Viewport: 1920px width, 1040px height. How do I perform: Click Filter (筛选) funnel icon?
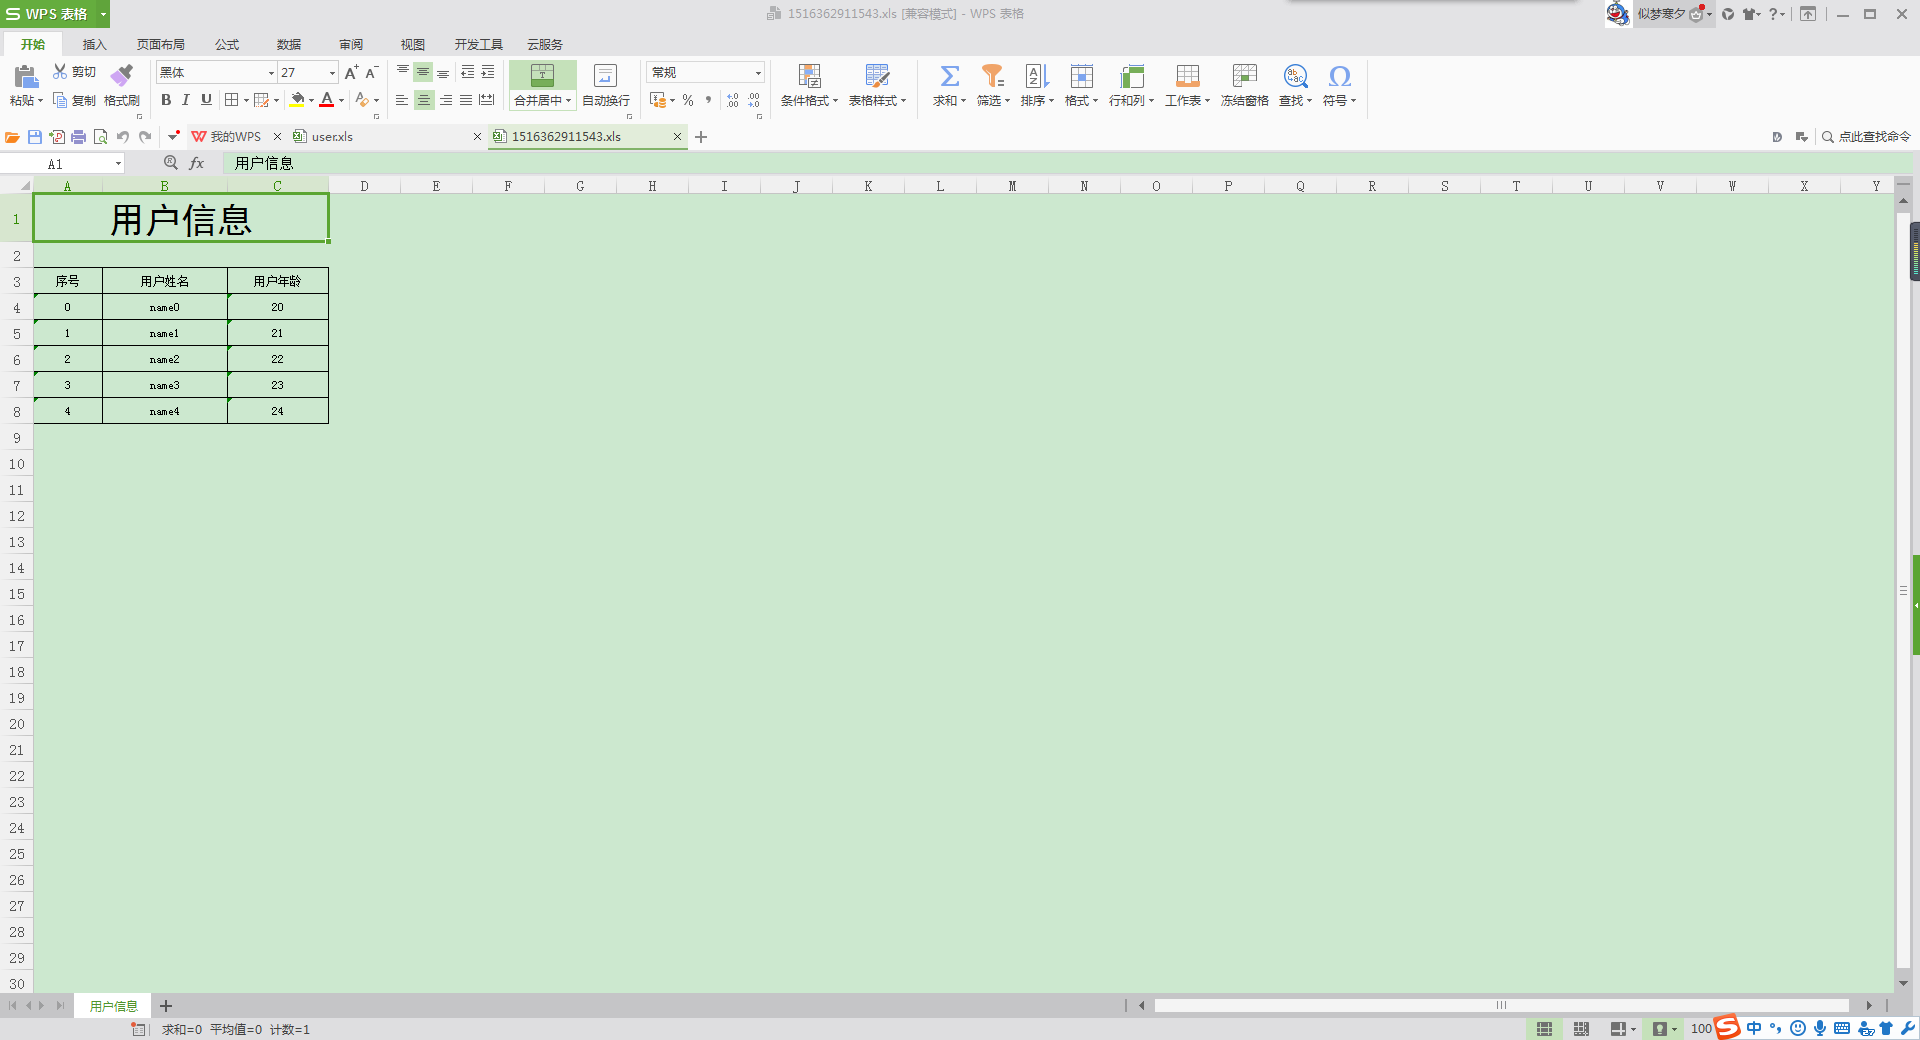pos(992,76)
